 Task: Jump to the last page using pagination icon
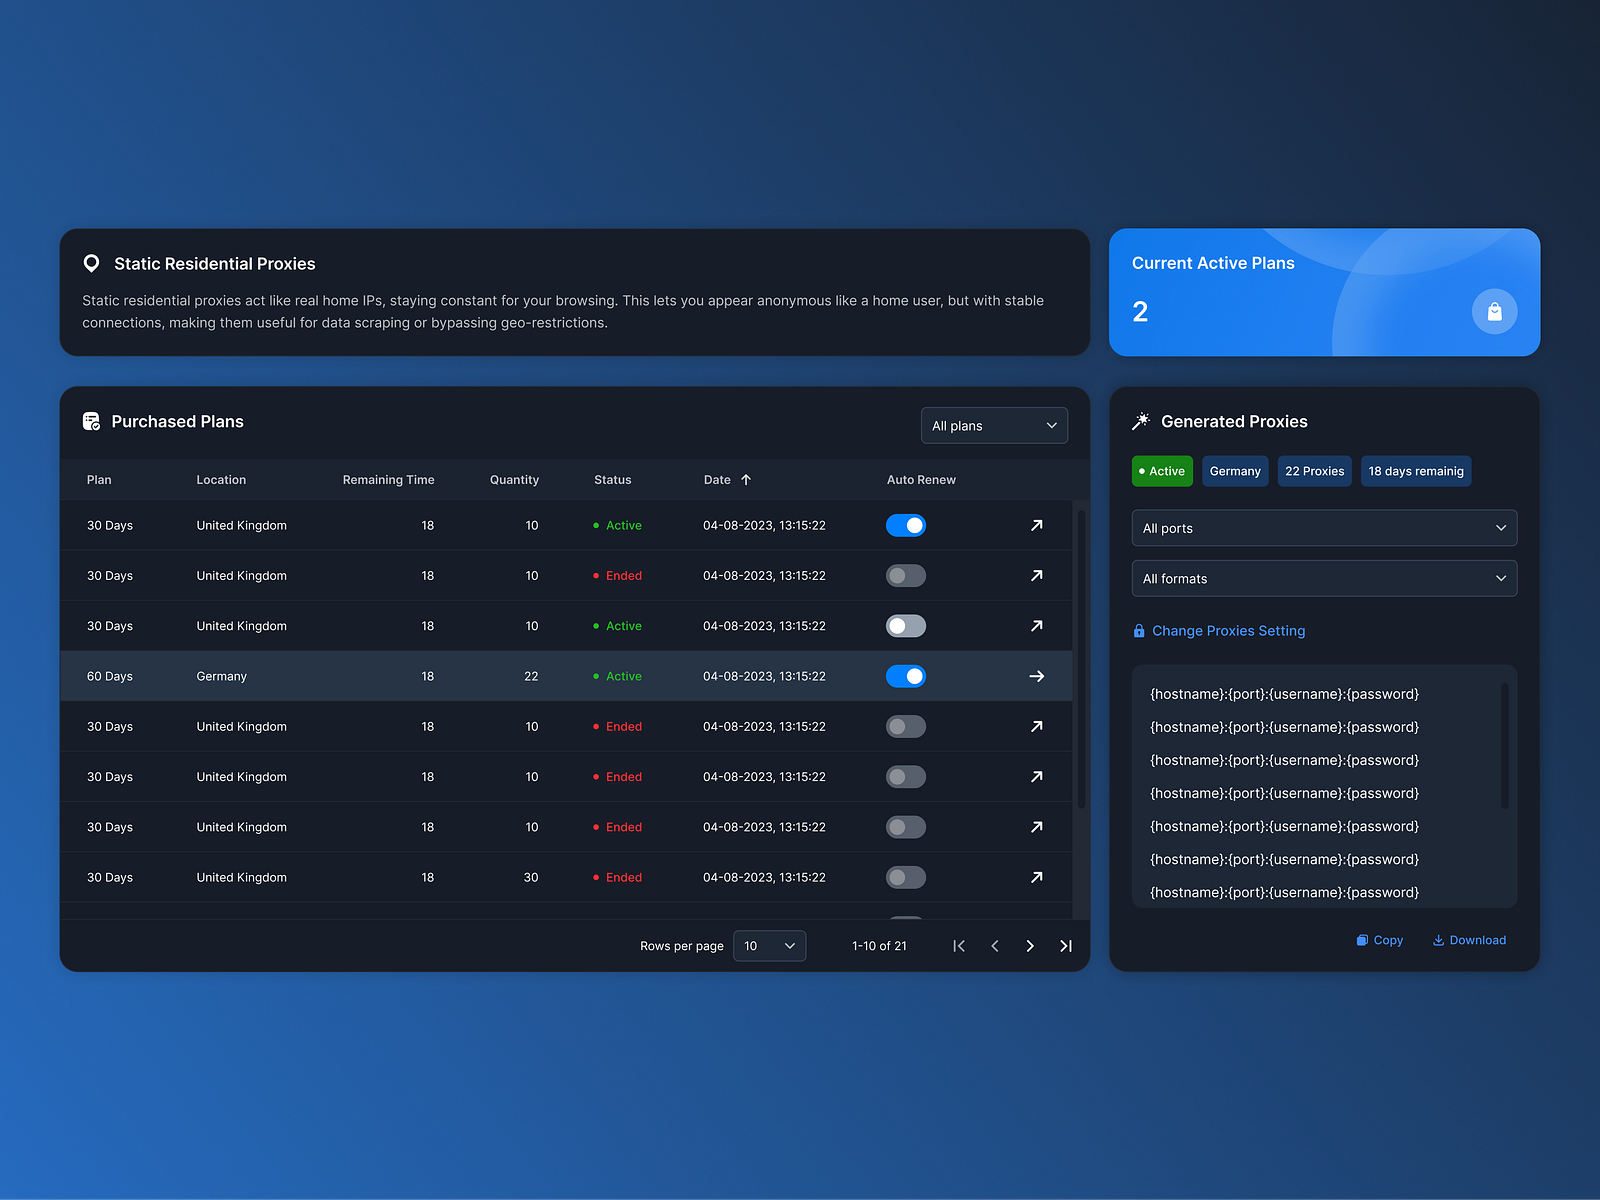coord(1065,945)
